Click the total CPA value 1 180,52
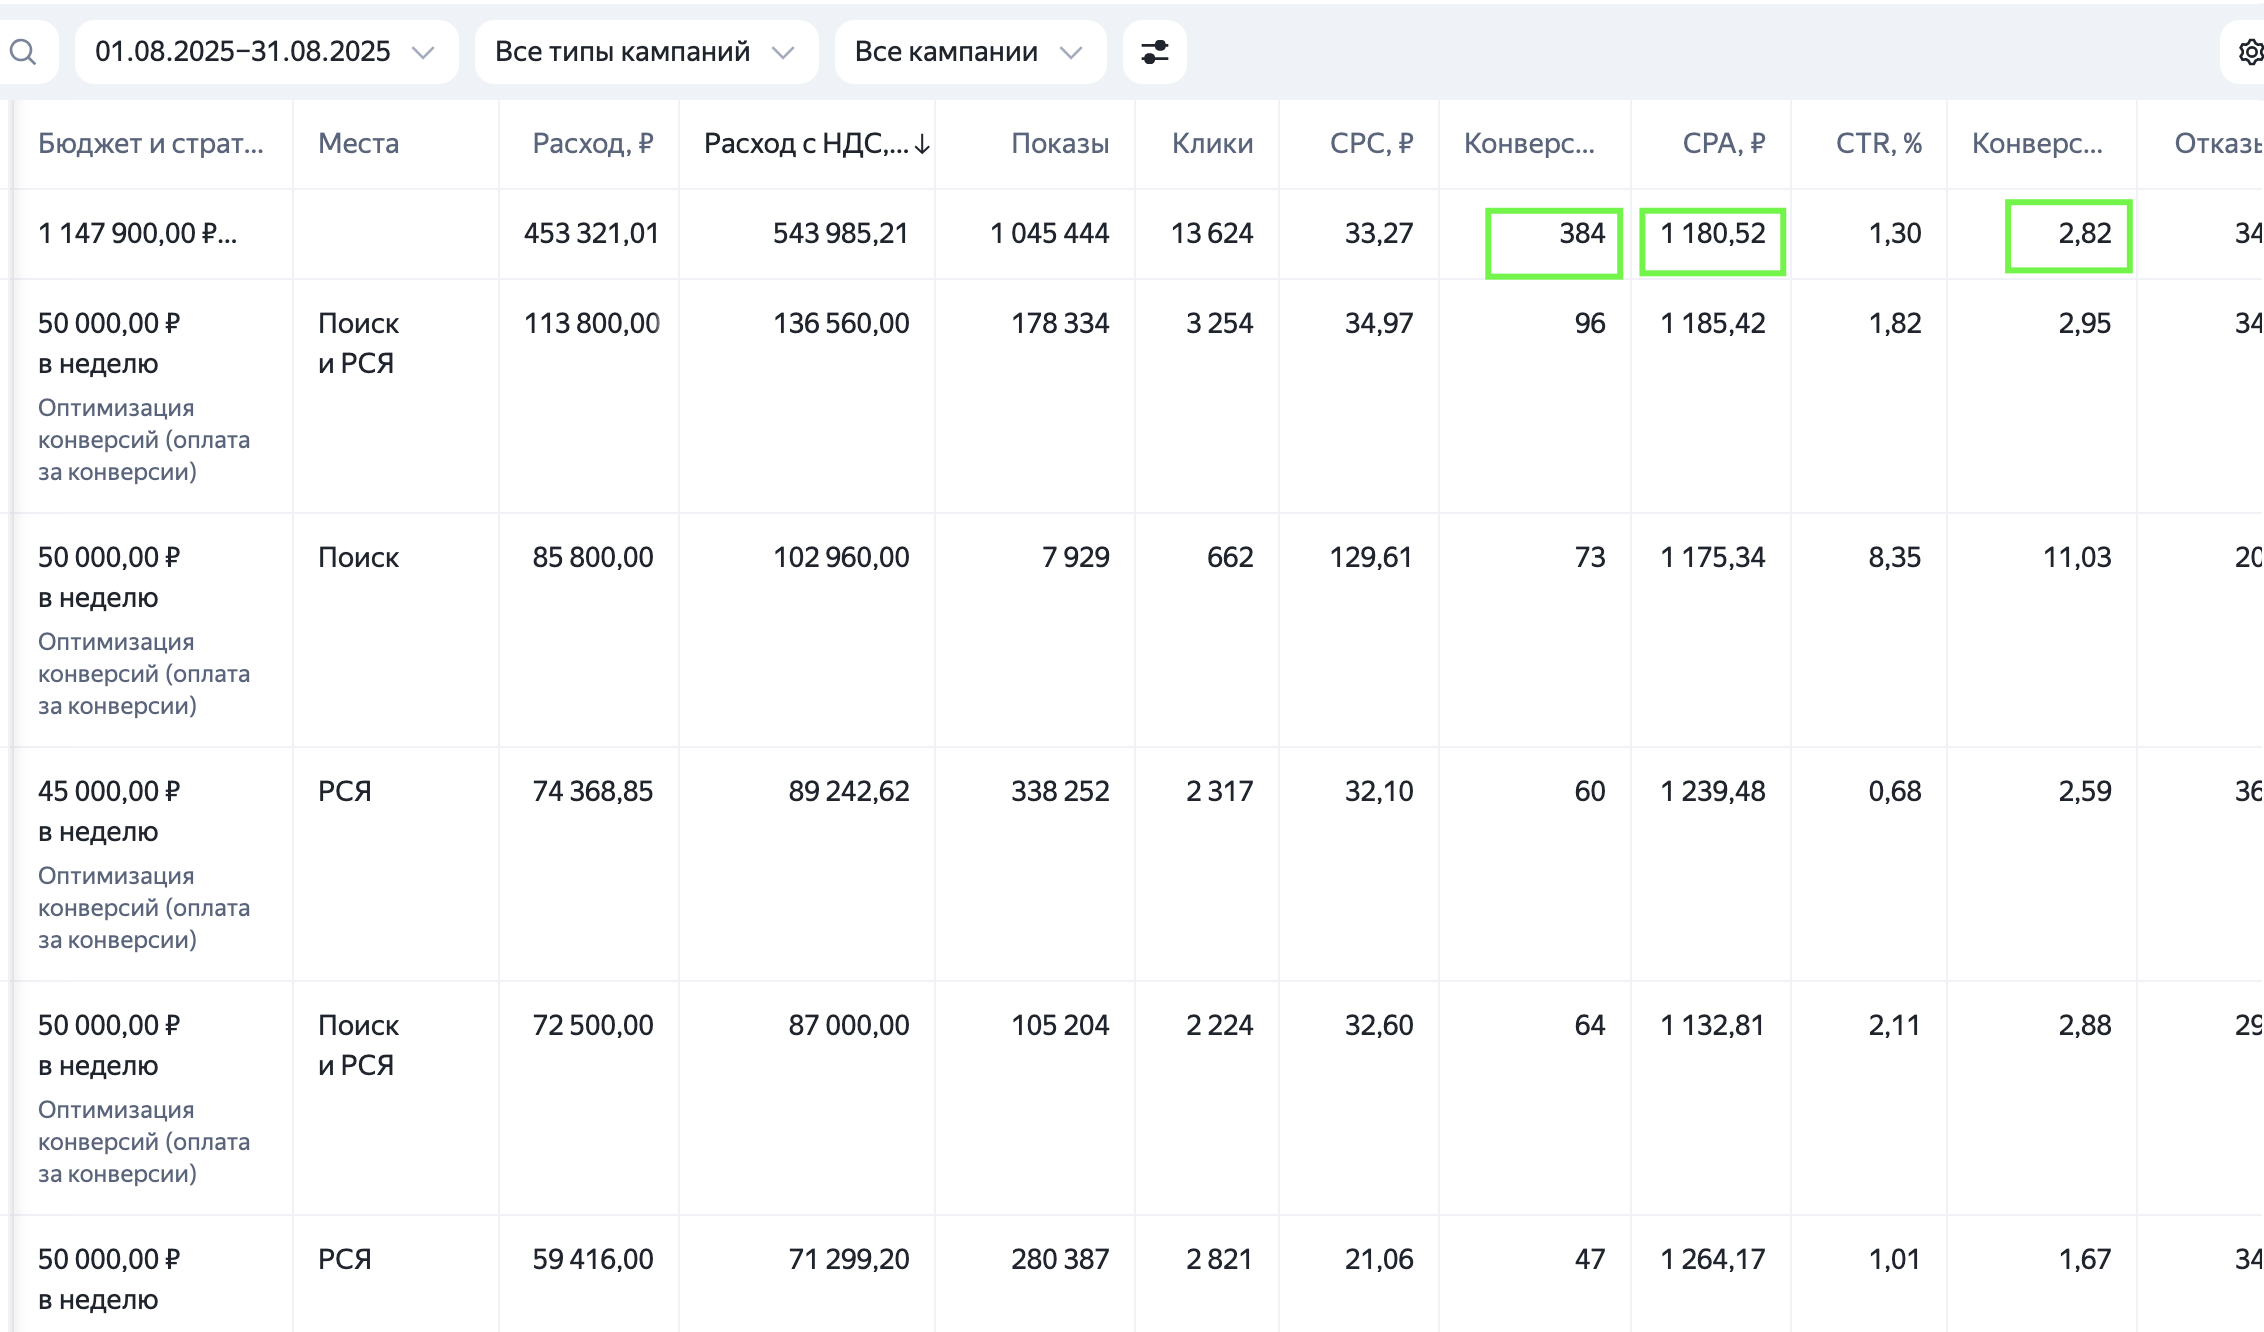2264x1332 pixels. tap(1712, 234)
